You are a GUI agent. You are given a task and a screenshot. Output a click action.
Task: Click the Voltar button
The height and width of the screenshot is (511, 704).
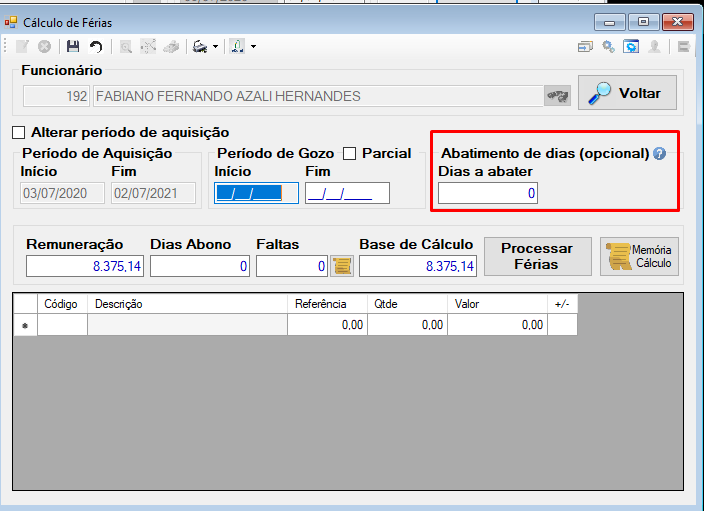point(627,93)
